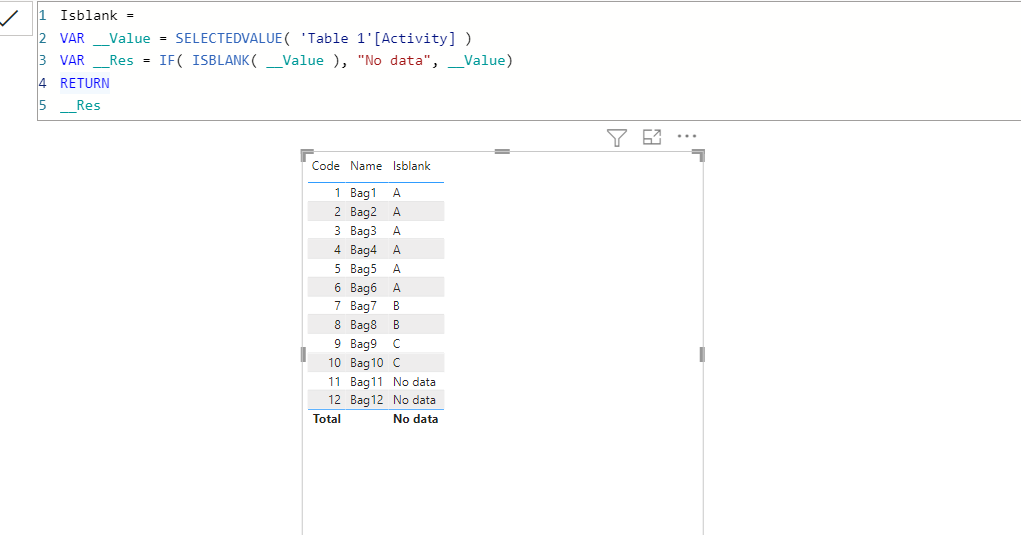The image size is (1021, 535).
Task: Click the __Res on line 5
Action: [81, 105]
